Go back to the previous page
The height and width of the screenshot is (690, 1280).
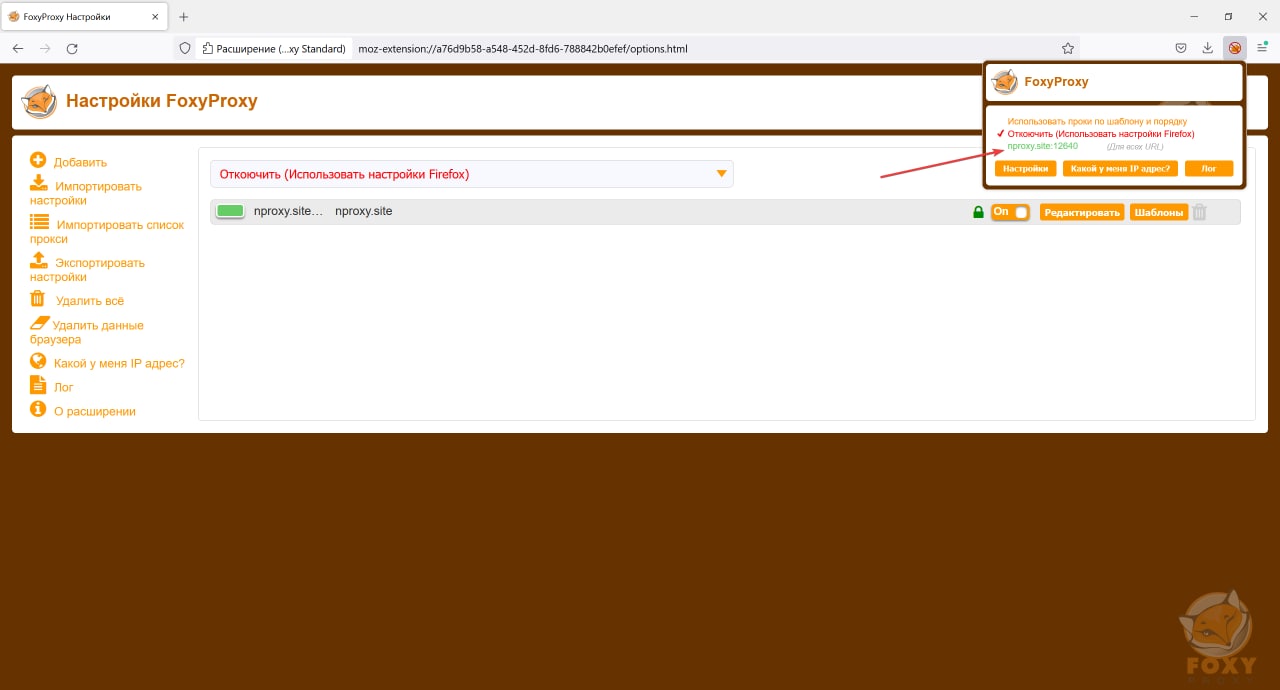pyautogui.click(x=18, y=48)
